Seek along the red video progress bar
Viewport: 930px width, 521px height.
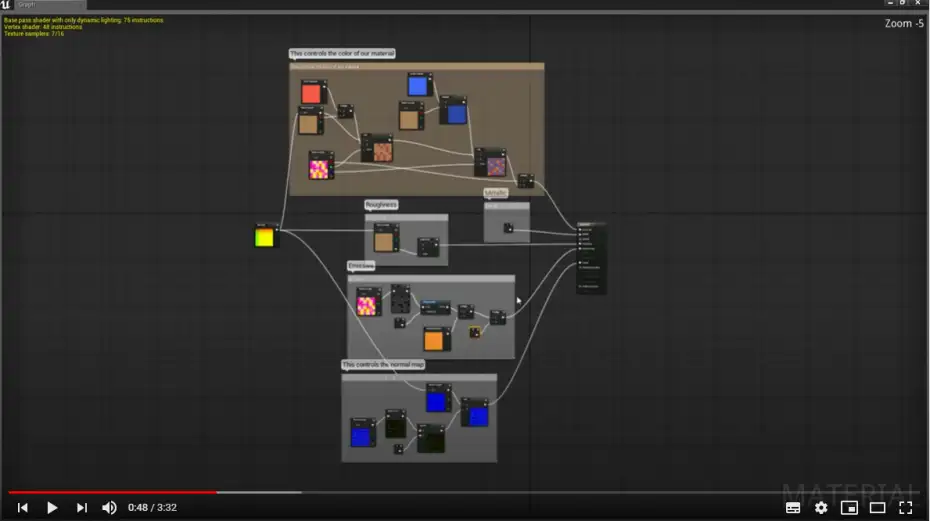tap(113, 492)
